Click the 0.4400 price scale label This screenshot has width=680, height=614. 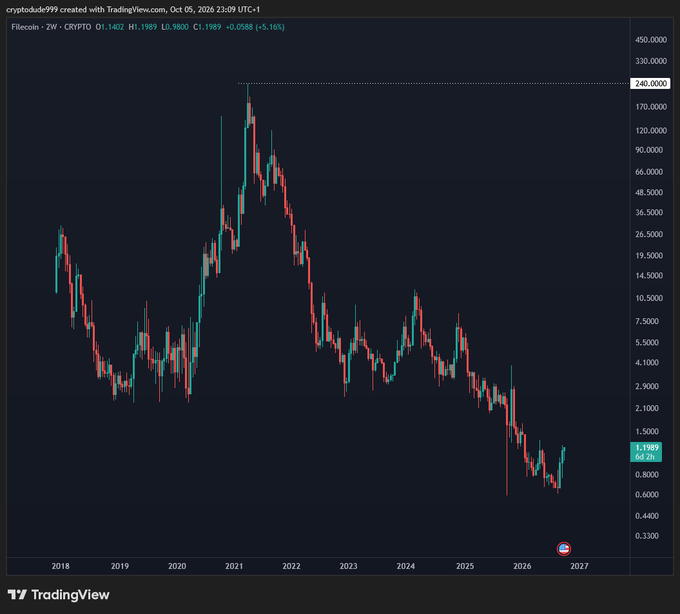(x=647, y=516)
